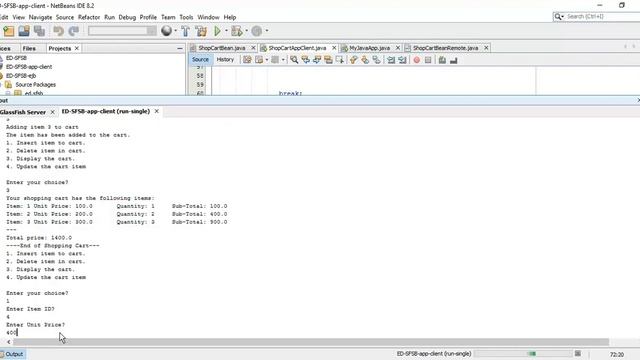Click the Find Previous Occurrence icon
The image size is (640, 360).
305,60
